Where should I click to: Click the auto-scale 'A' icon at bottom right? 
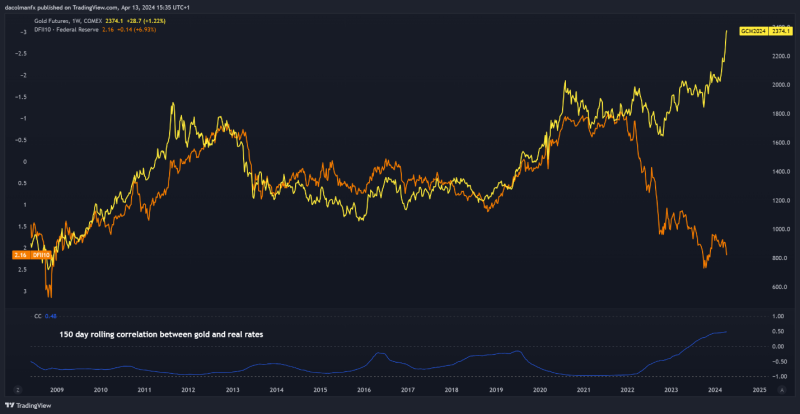[x=782, y=389]
